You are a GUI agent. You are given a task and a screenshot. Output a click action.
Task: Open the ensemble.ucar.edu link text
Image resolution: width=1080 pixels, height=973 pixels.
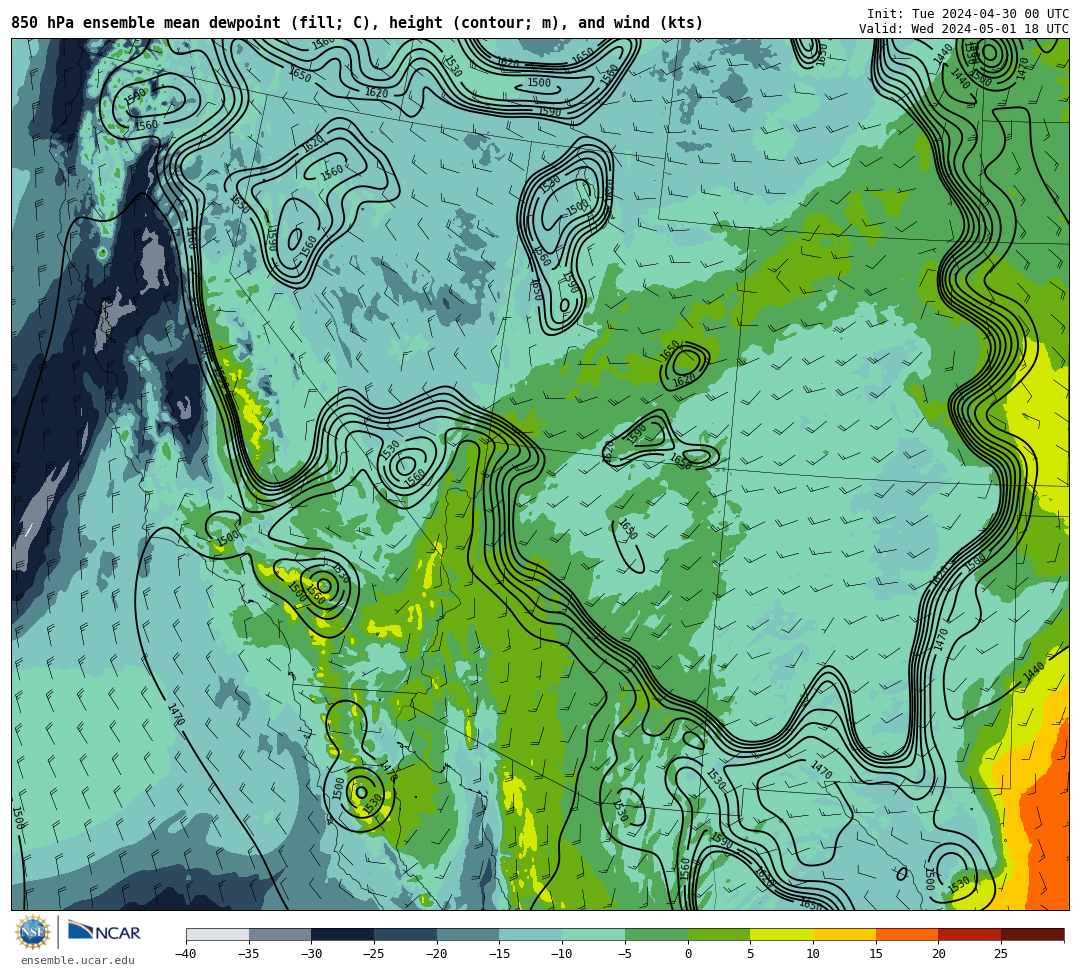[x=78, y=960]
